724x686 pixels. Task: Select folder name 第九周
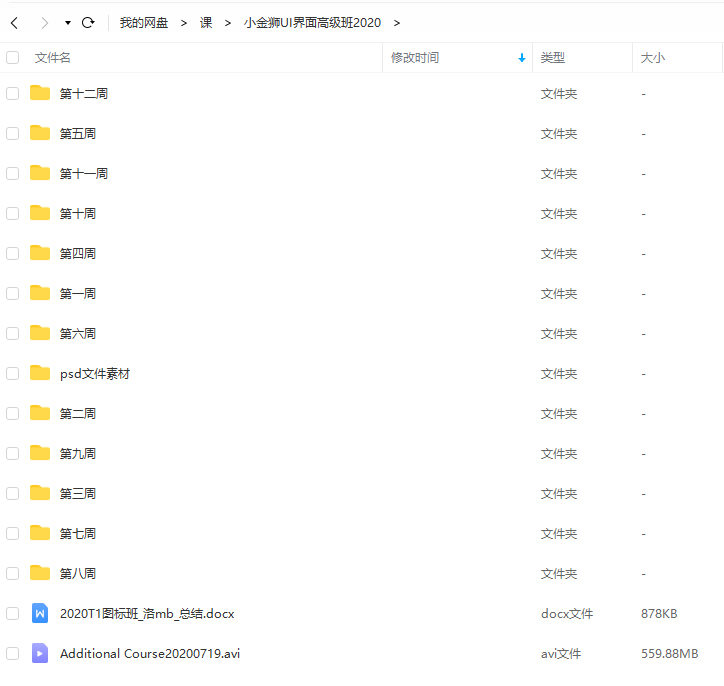pyautogui.click(x=78, y=454)
